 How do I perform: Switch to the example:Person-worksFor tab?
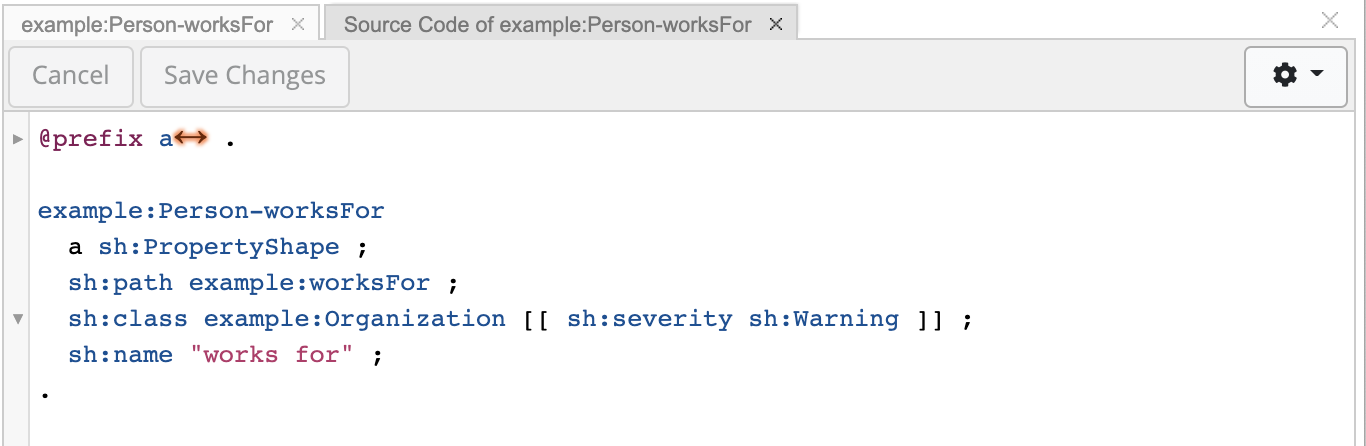146,25
